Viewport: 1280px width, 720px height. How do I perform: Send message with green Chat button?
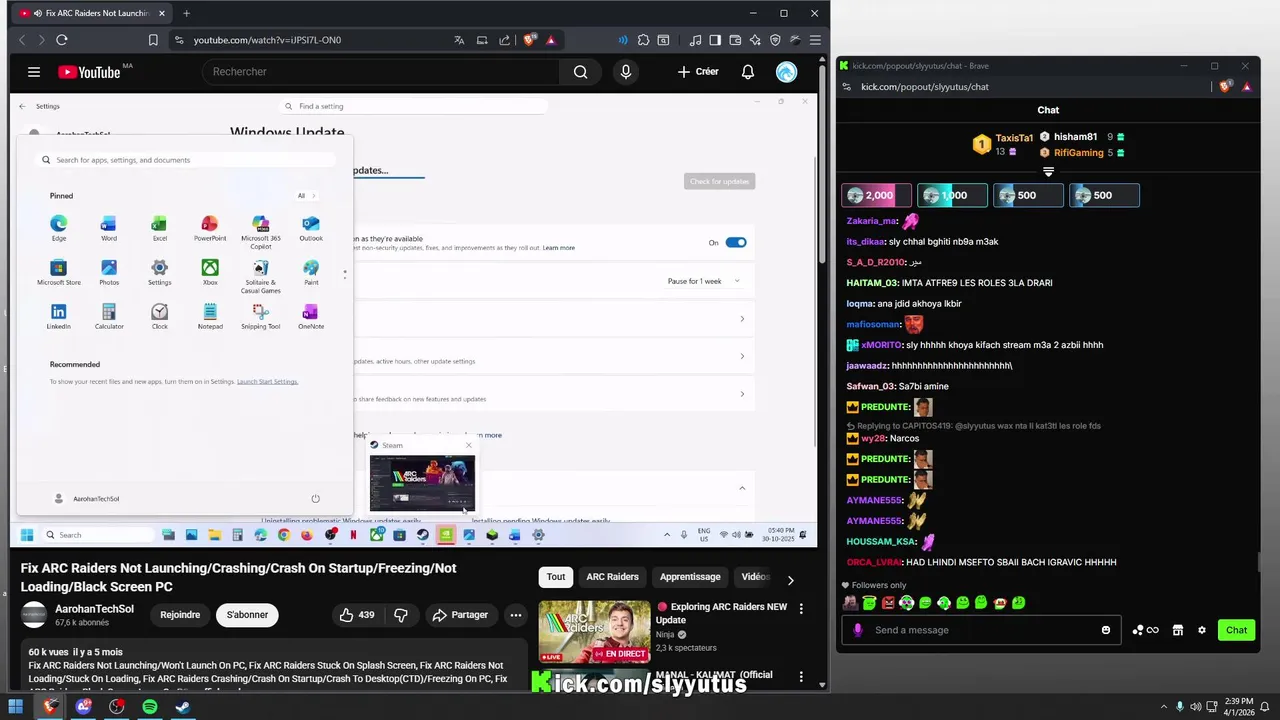pyautogui.click(x=1236, y=630)
